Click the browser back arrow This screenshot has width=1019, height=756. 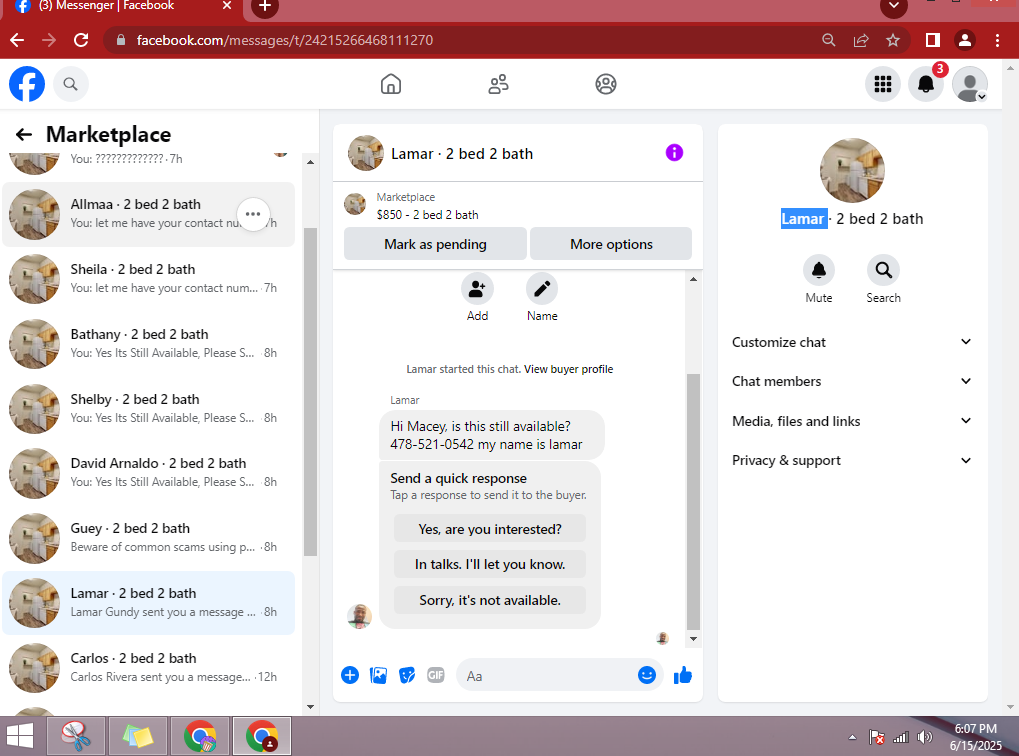(18, 40)
